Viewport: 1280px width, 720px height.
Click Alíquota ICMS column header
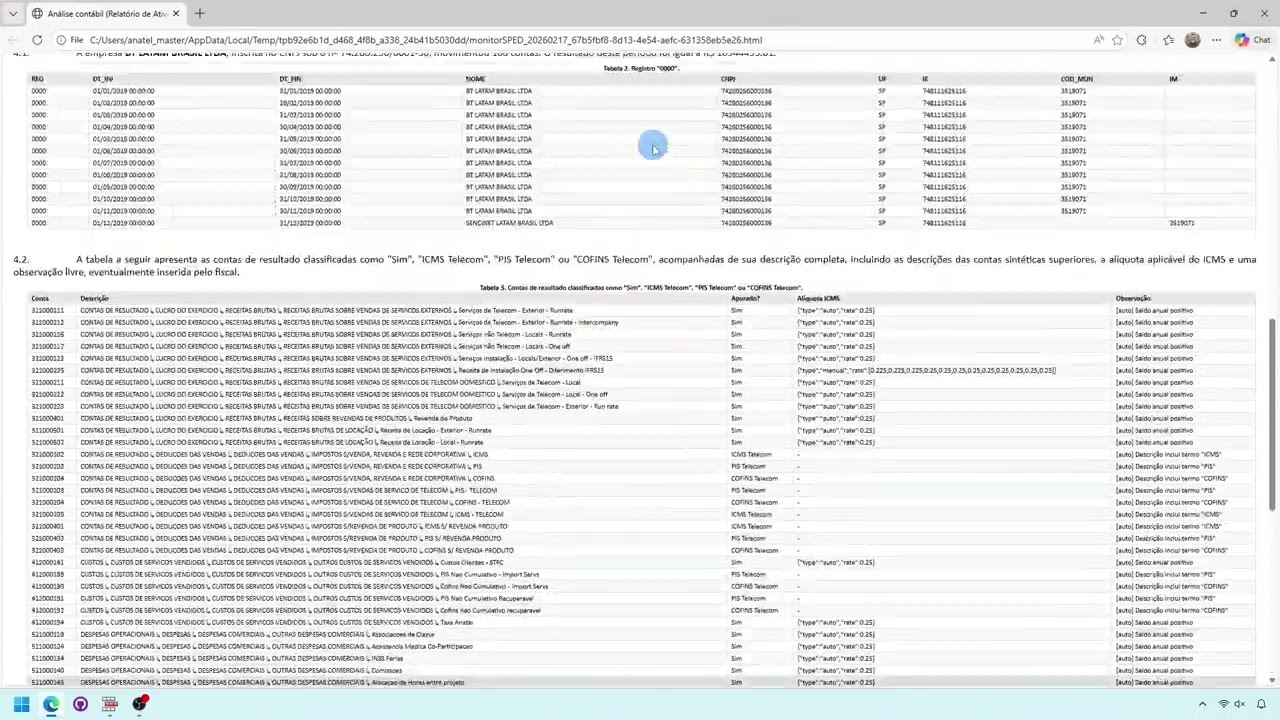[818, 298]
